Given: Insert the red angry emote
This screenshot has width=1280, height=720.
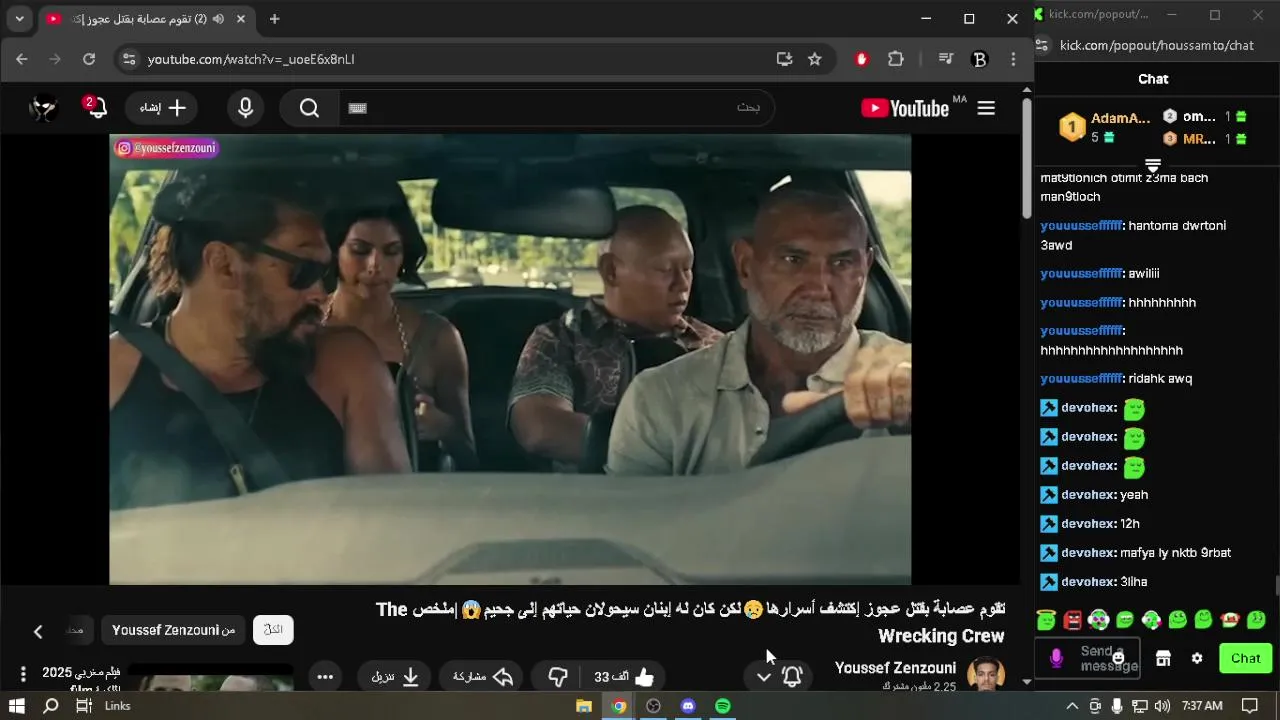Looking at the screenshot, I should pos(1073,620).
